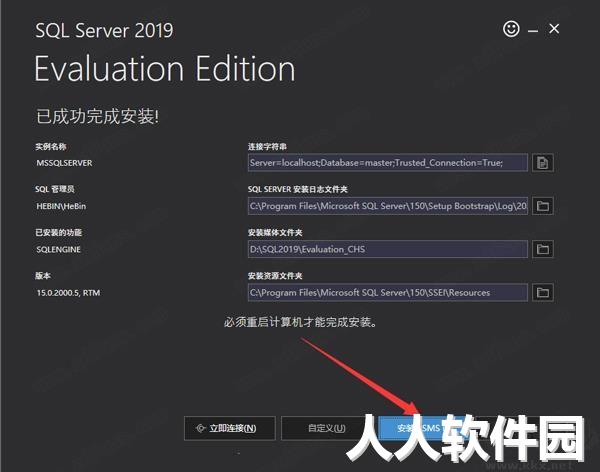Click the SSEI\Resources path field
Viewport: 600px width, 472px height.
(388, 292)
